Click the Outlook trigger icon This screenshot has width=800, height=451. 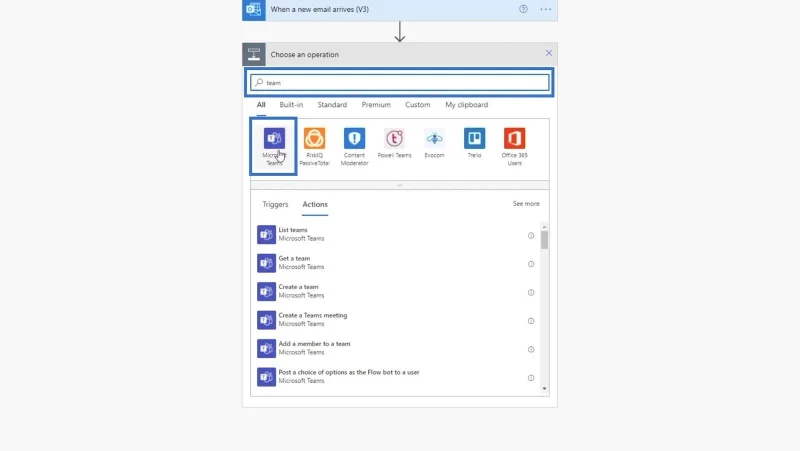tap(254, 9)
